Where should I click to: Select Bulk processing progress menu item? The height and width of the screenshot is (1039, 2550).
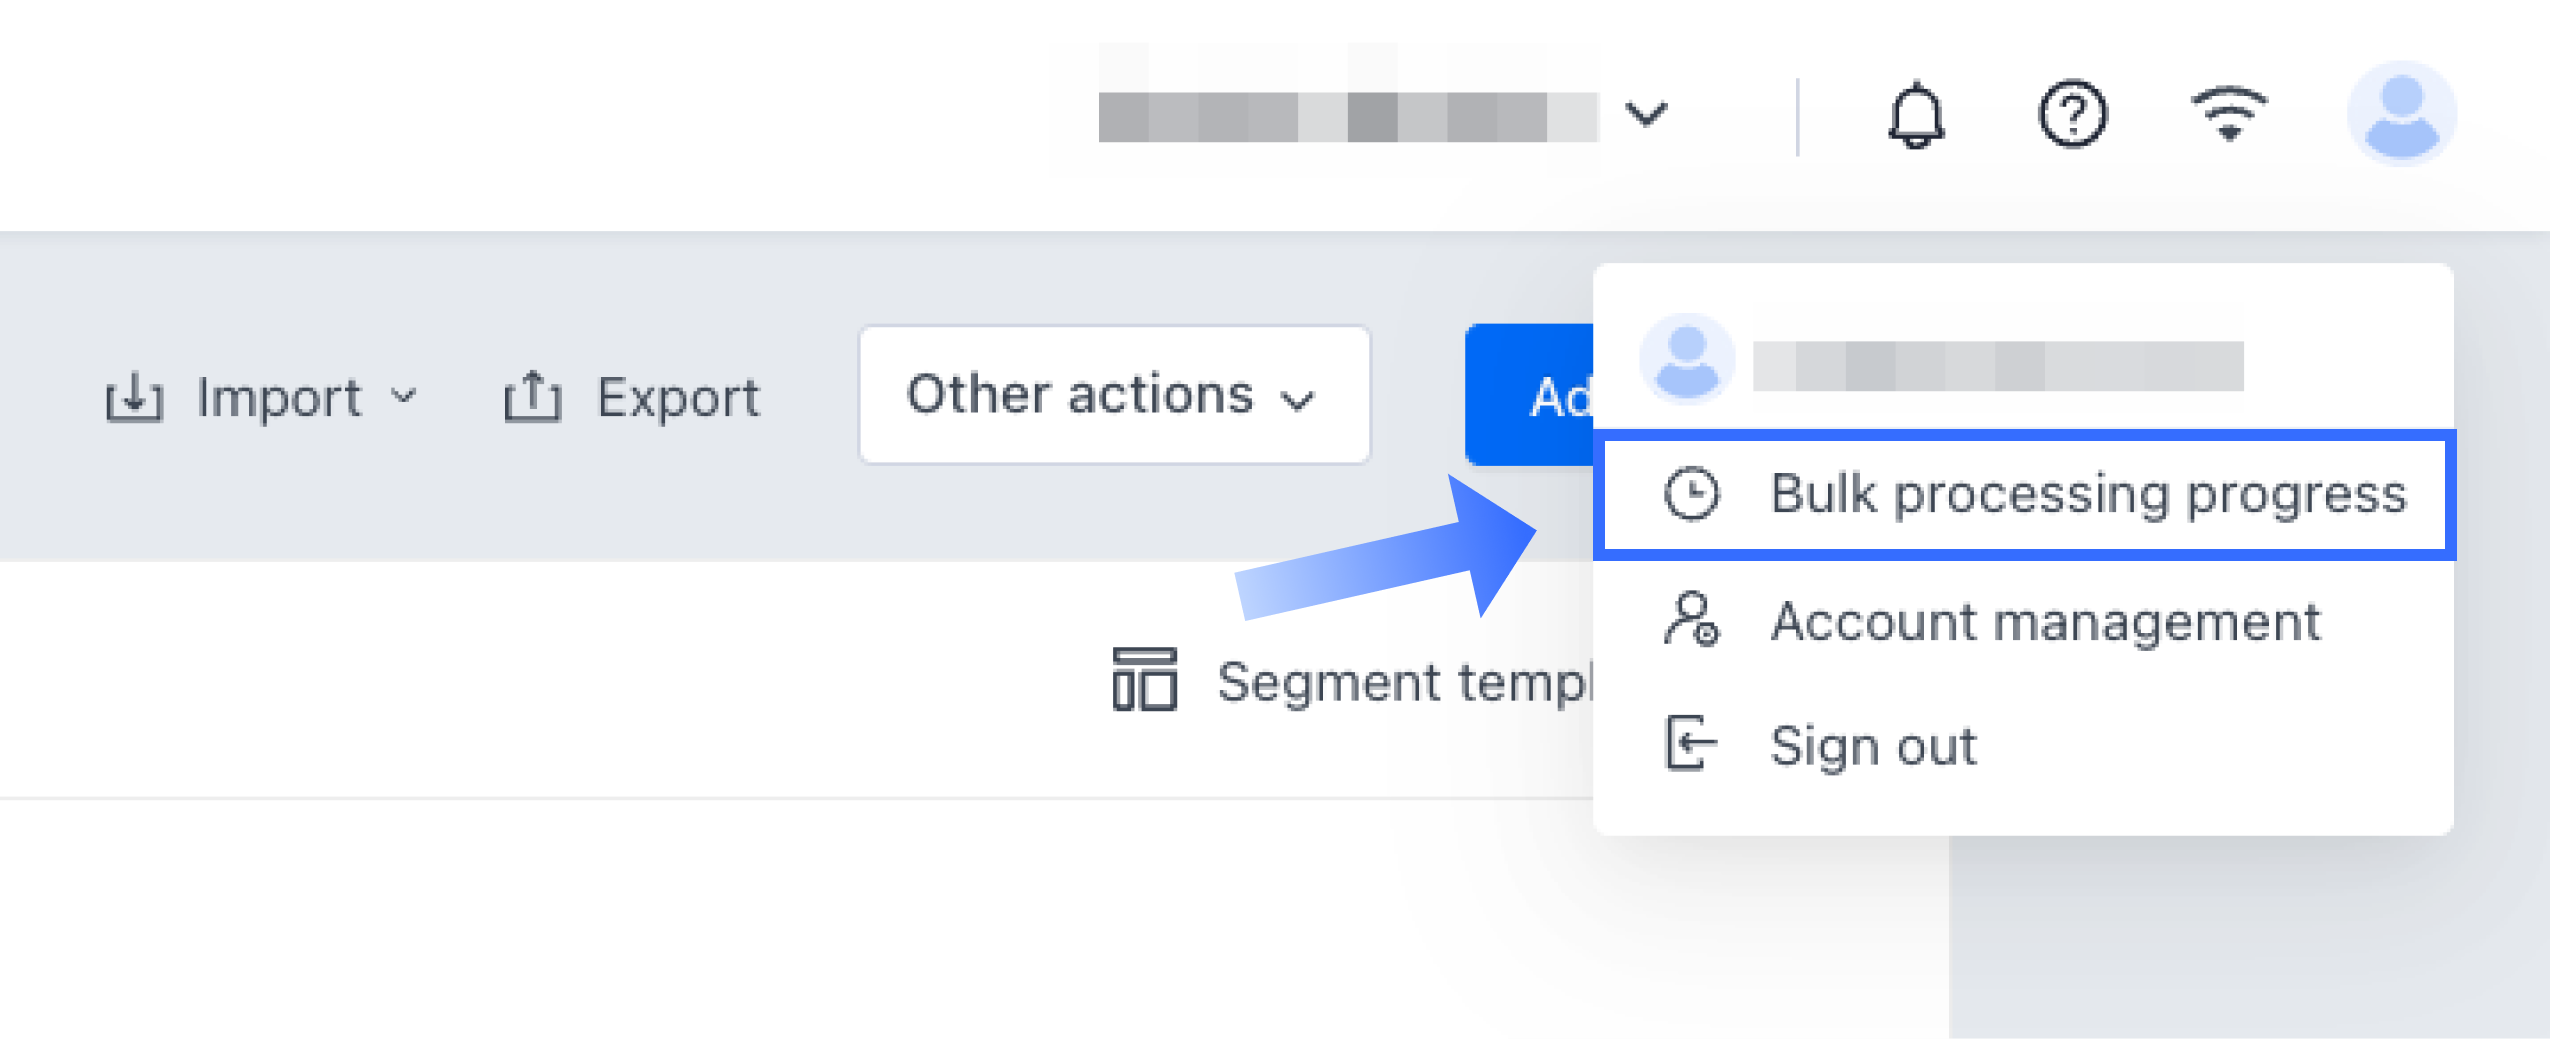pyautogui.click(x=2087, y=494)
